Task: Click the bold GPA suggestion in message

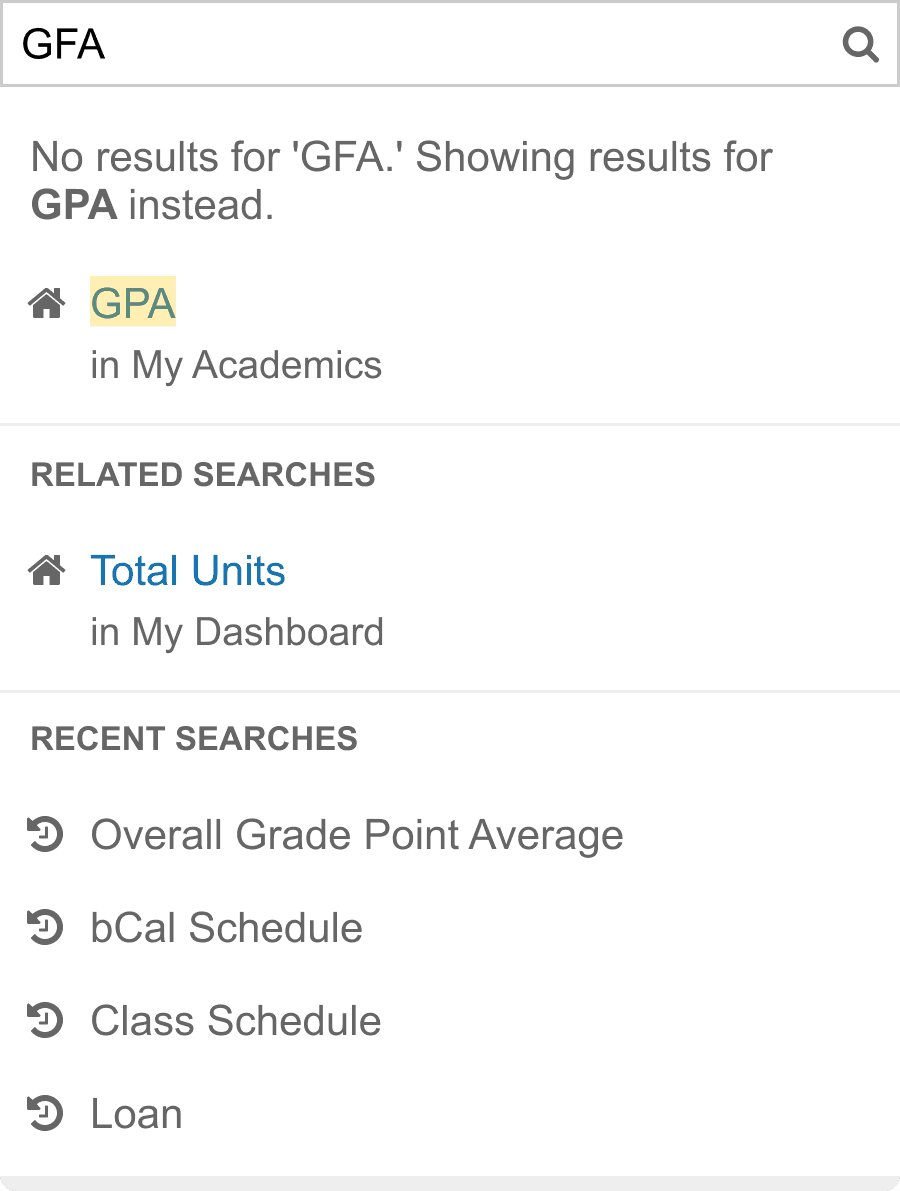Action: (x=74, y=205)
